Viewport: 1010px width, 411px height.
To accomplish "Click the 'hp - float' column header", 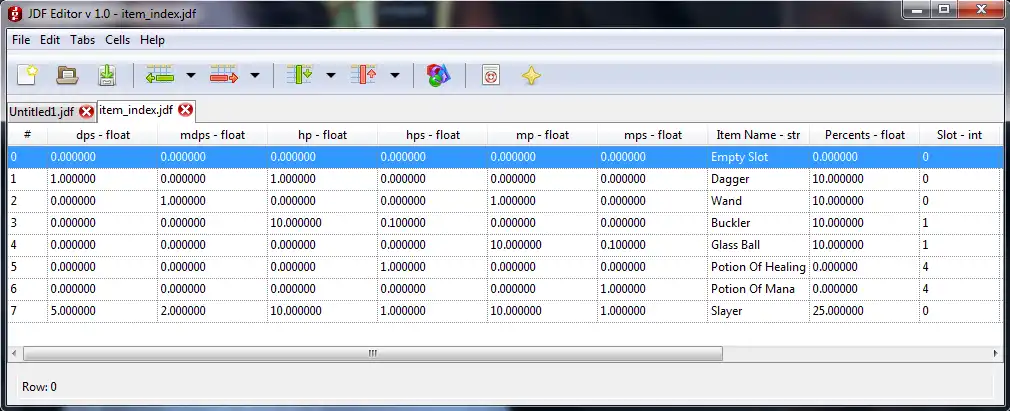I will point(323,135).
